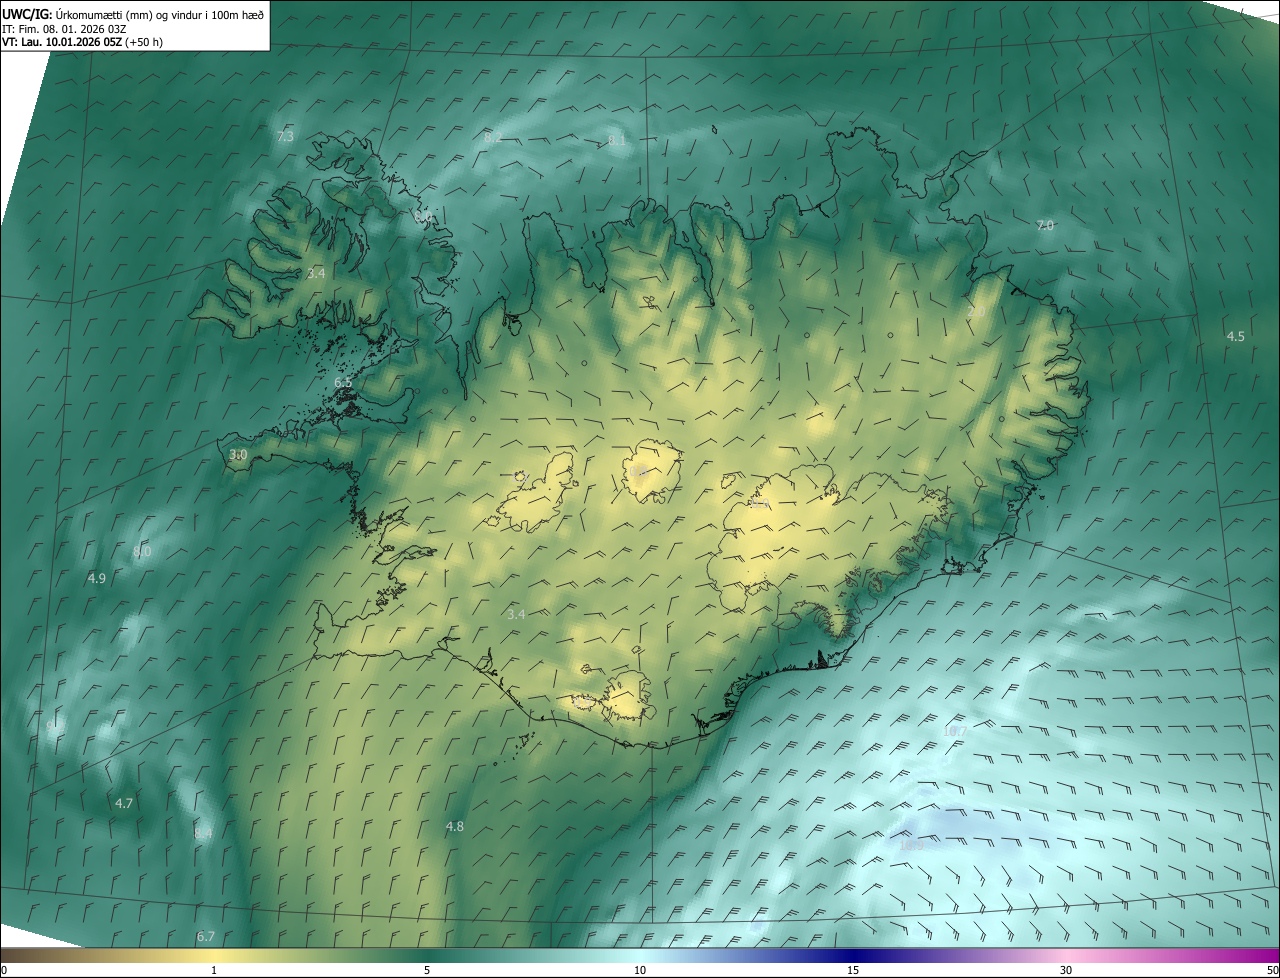
Task: Click the 6.5 value in Breiðafjörður bay
Action: click(x=343, y=383)
